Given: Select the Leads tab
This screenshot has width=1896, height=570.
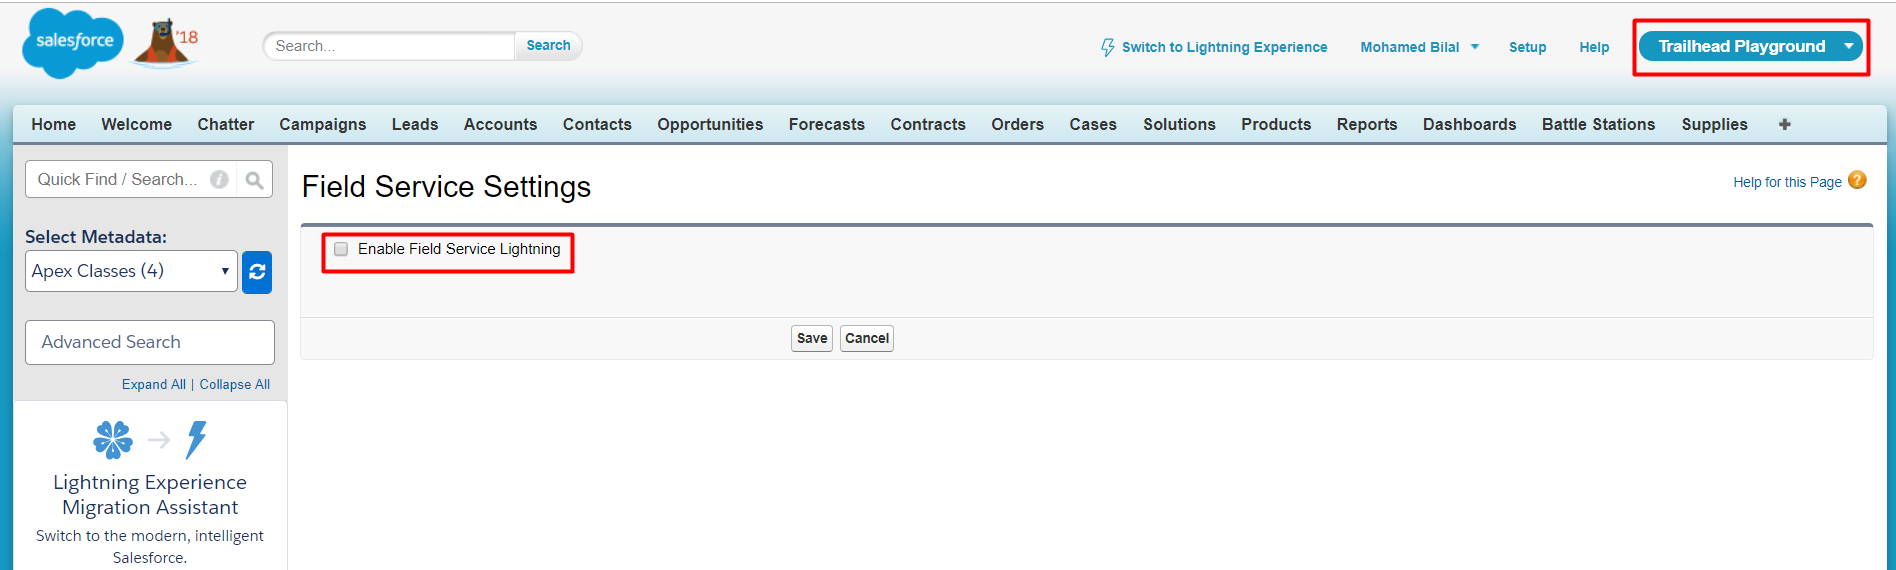Looking at the screenshot, I should click(x=415, y=124).
